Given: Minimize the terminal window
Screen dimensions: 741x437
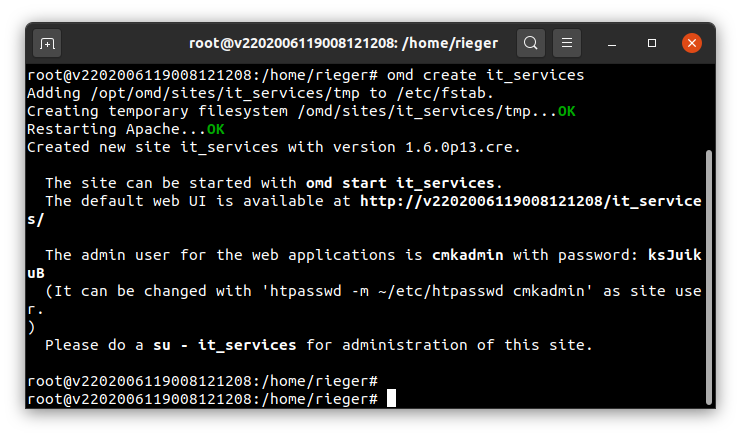Looking at the screenshot, I should (x=612, y=43).
